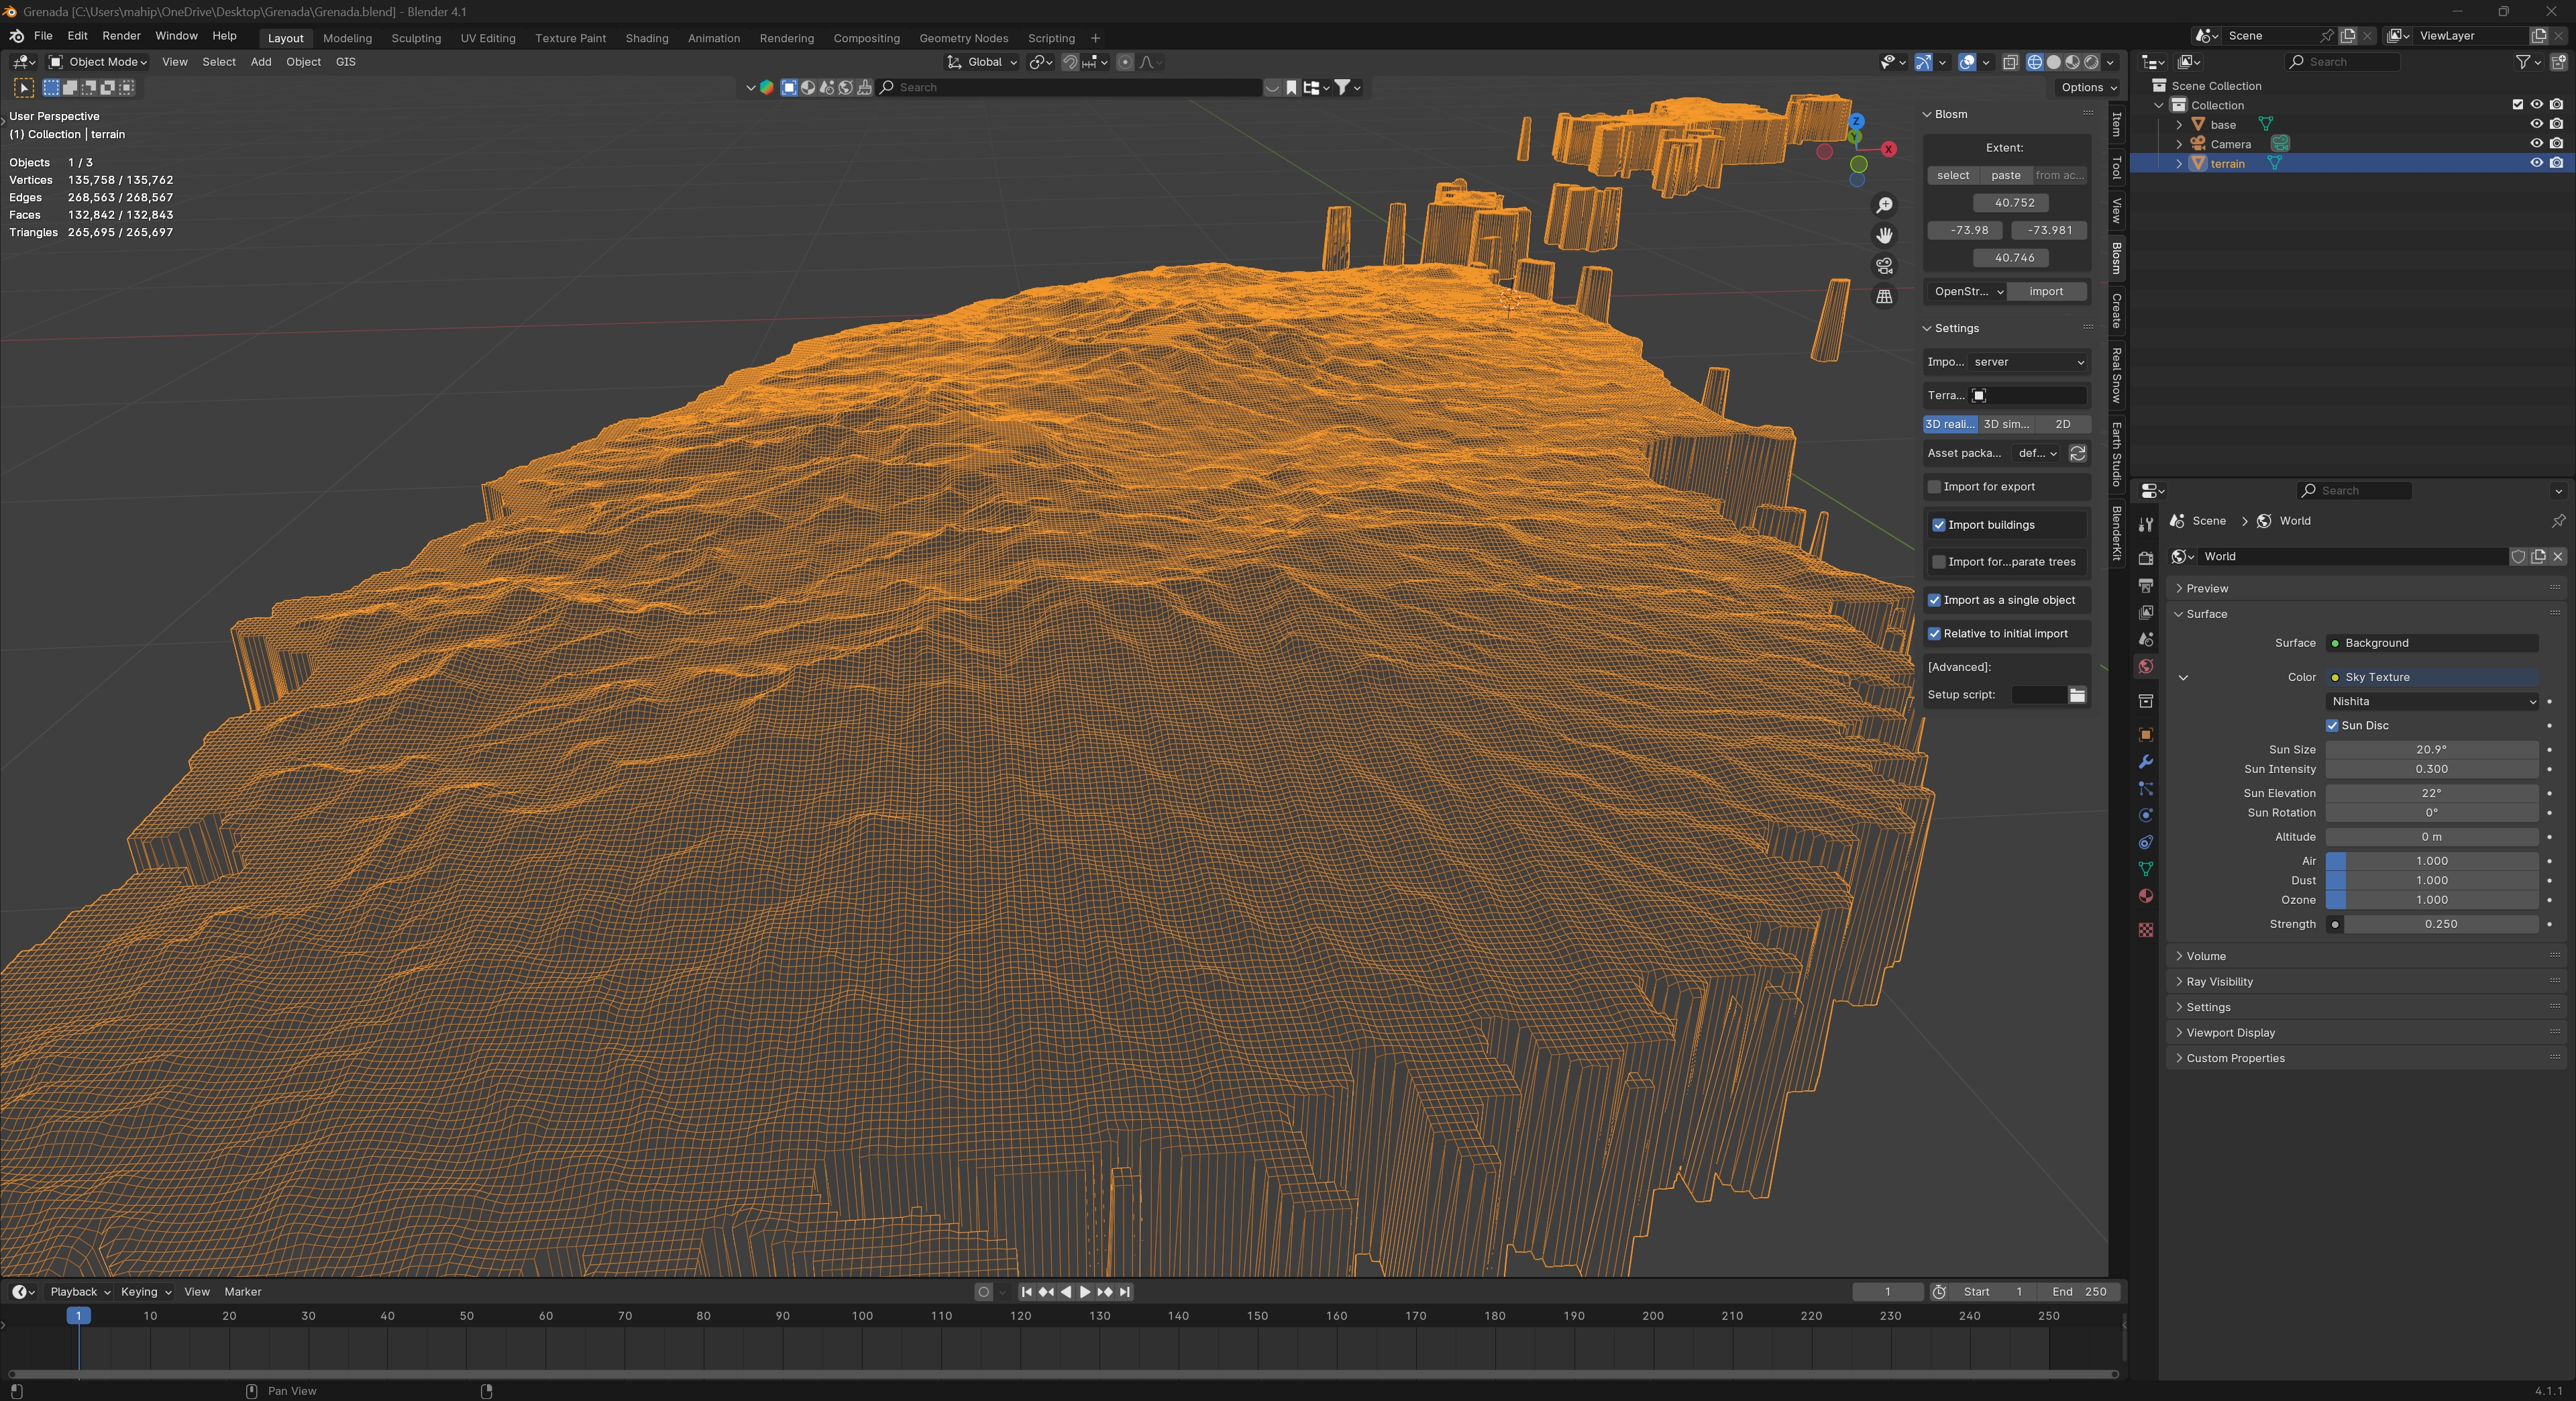Expand the Volume panel

2205,956
